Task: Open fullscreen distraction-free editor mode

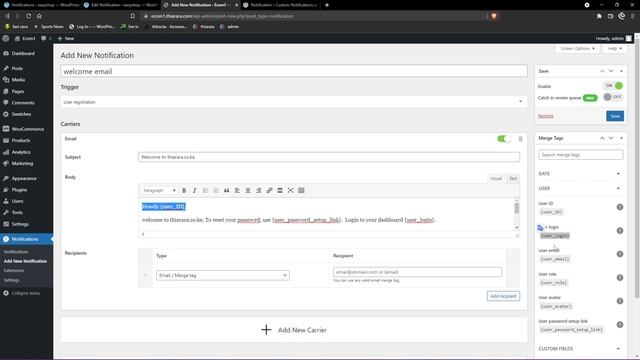Action: [291, 191]
